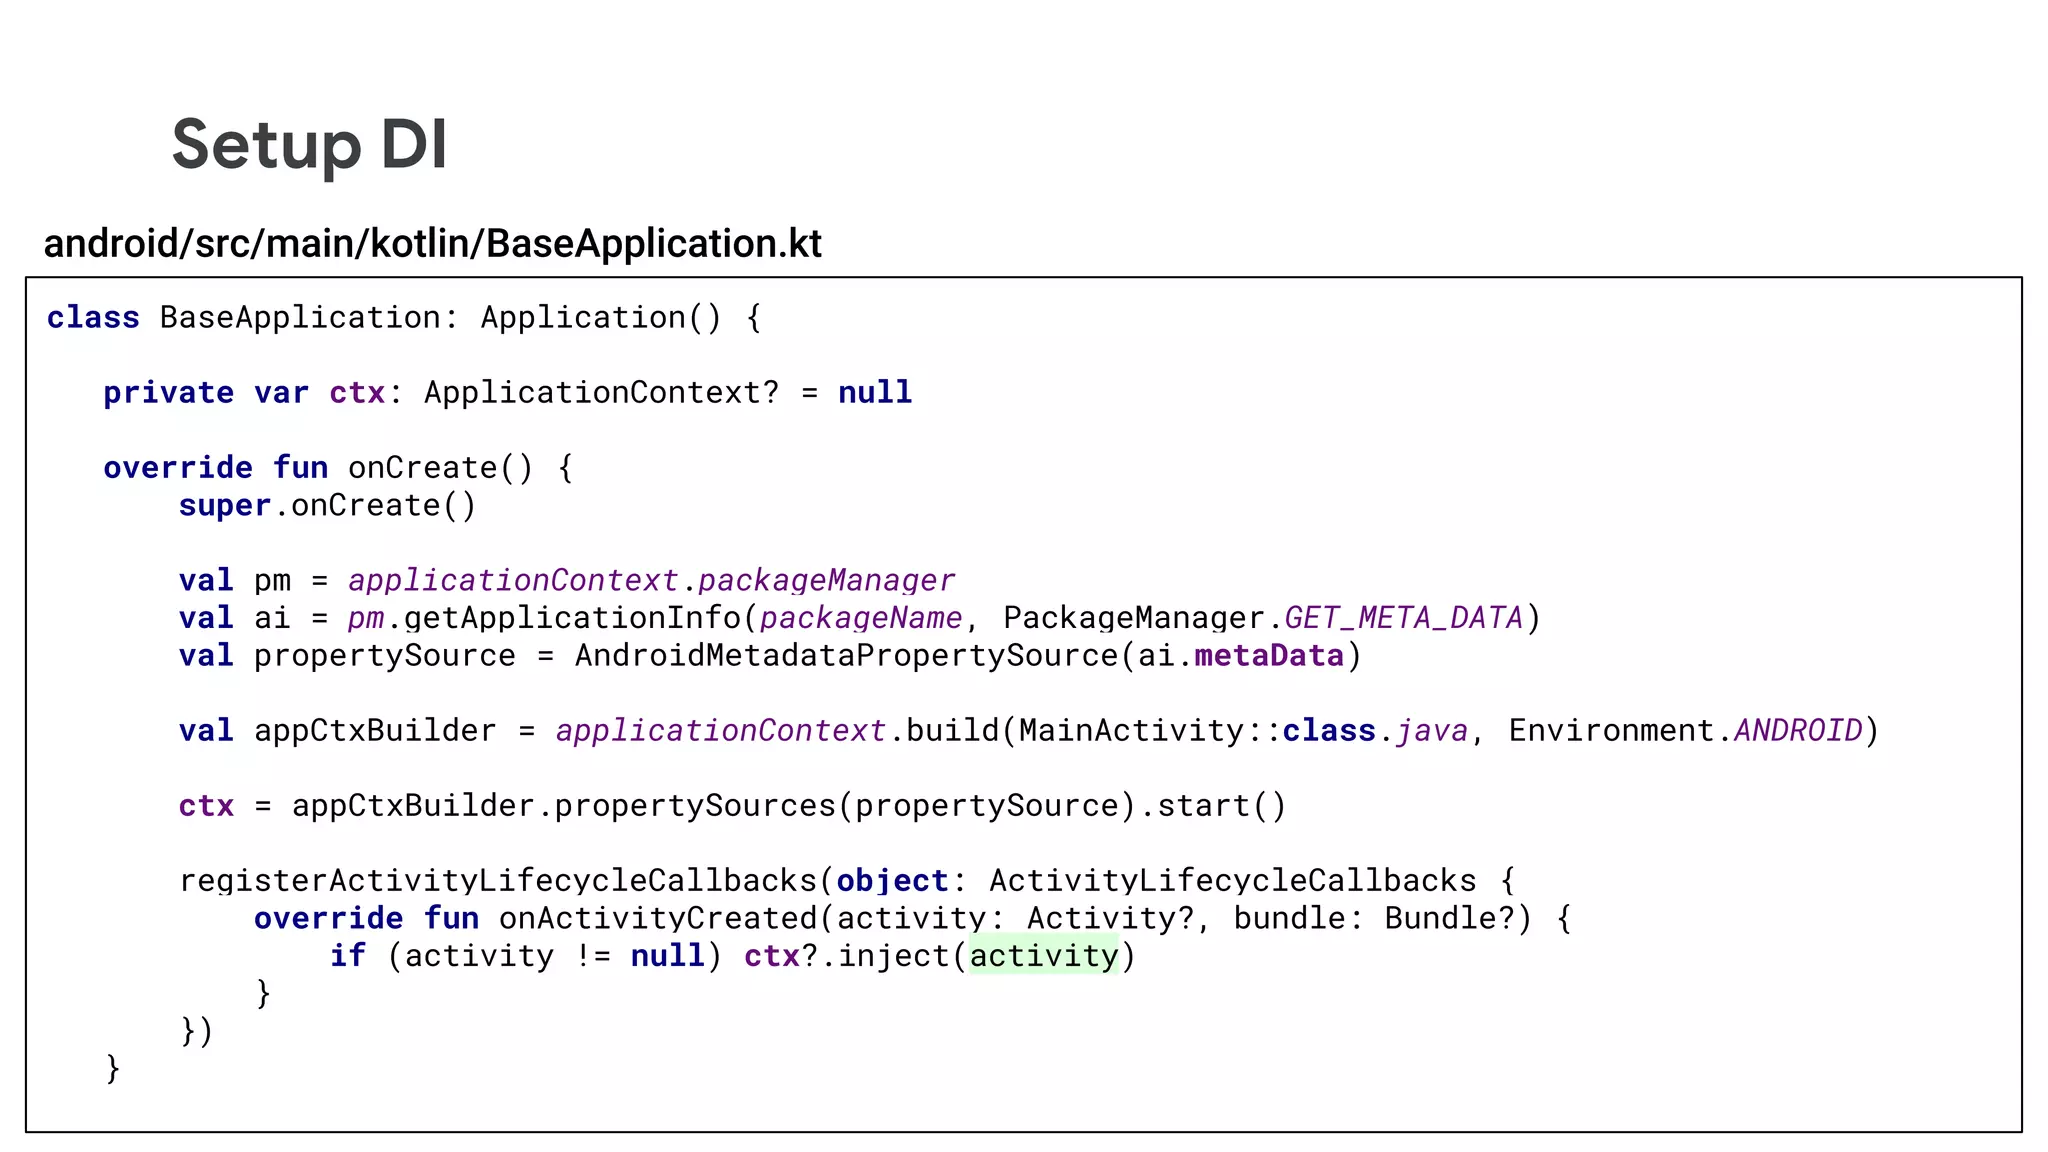The width and height of the screenshot is (2048, 1152).
Task: Click 'BaseApplication' class name in declaration
Action: pos(300,318)
